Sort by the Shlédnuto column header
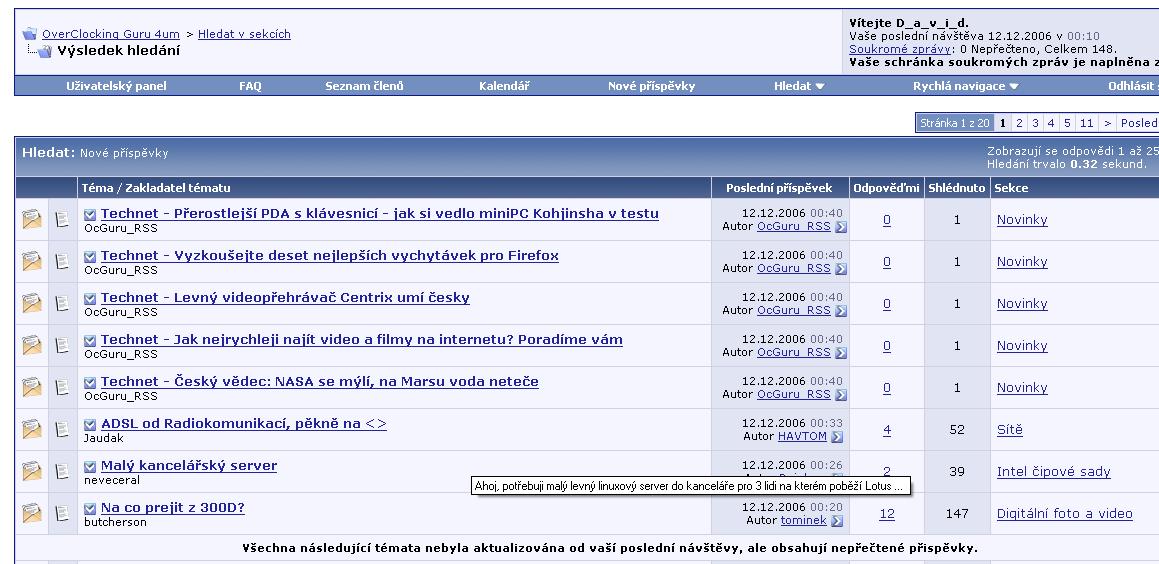 [956, 188]
